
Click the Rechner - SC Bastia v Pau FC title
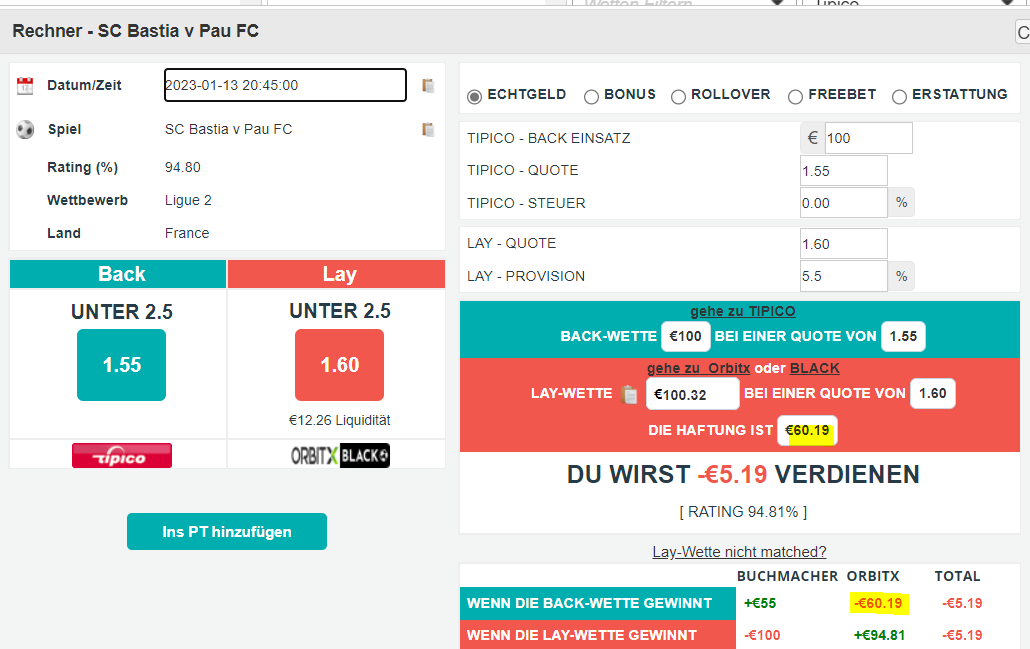coord(135,31)
